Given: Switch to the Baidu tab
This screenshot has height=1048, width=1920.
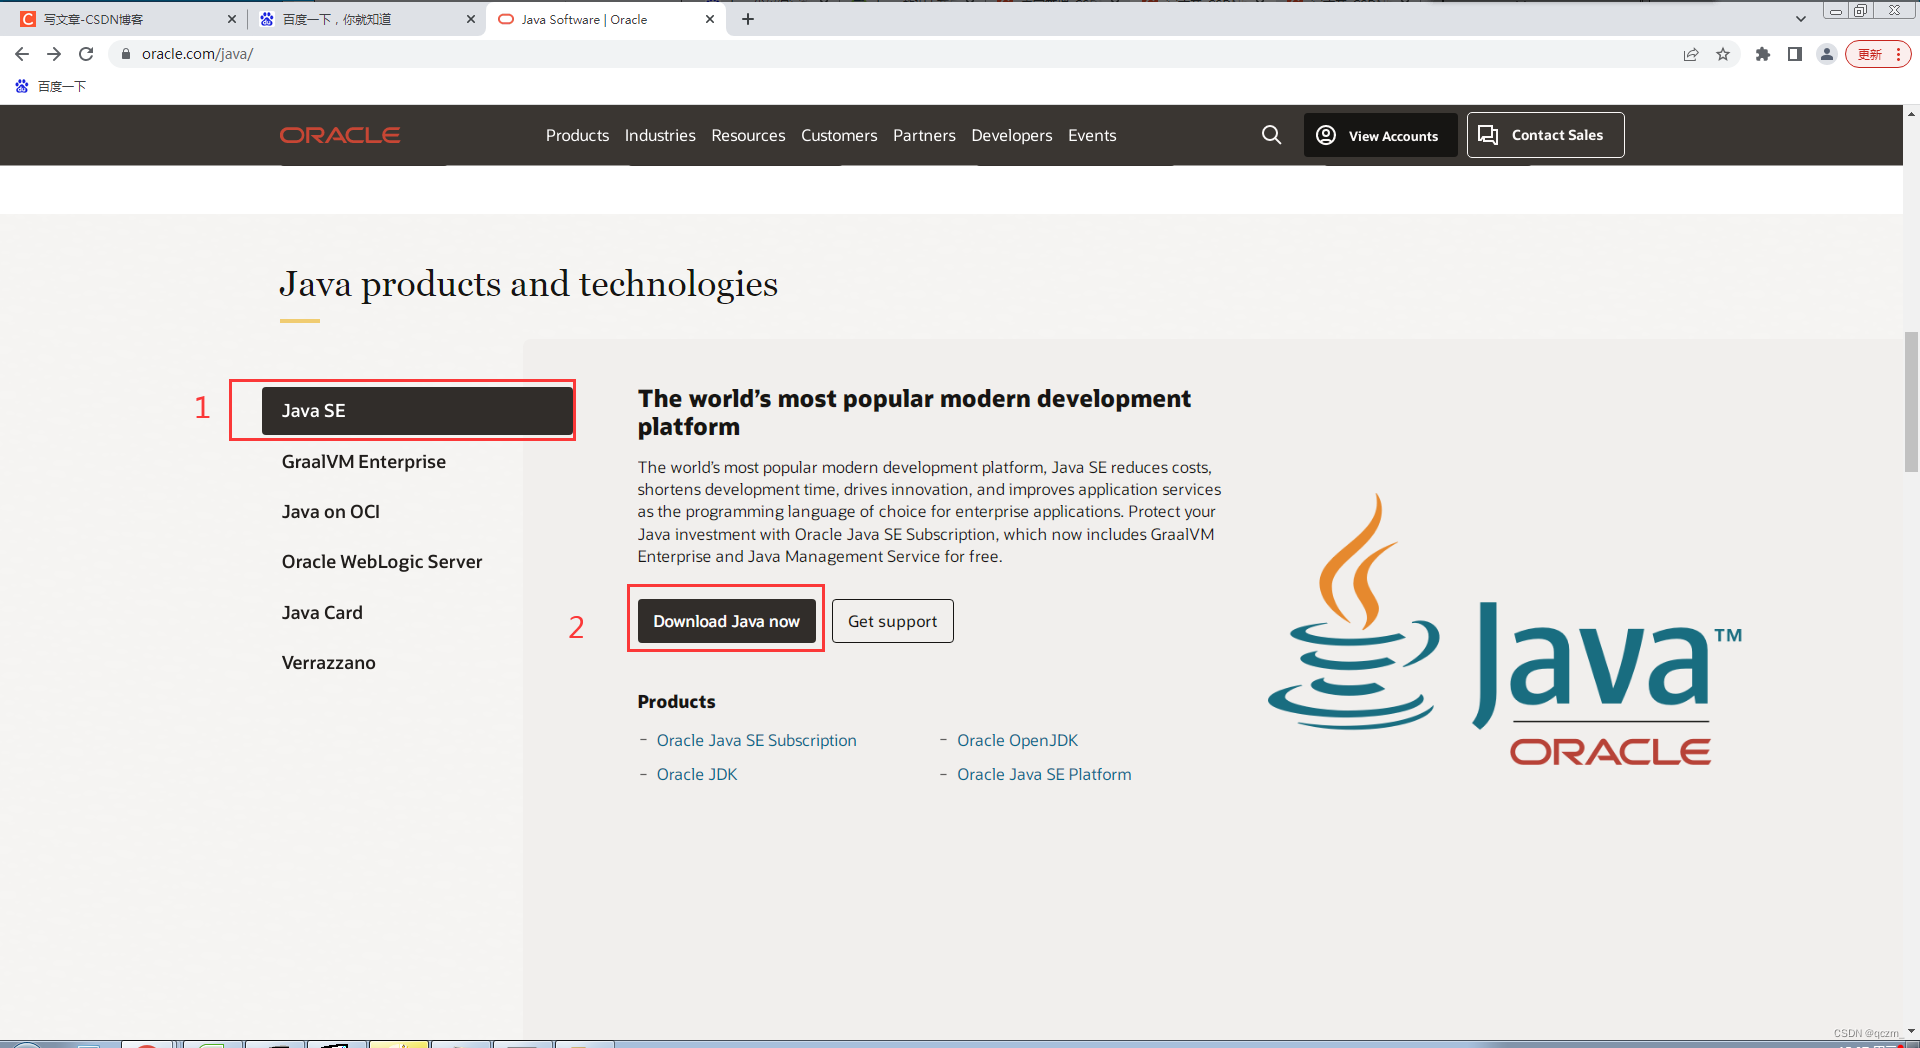Looking at the screenshot, I should point(366,19).
